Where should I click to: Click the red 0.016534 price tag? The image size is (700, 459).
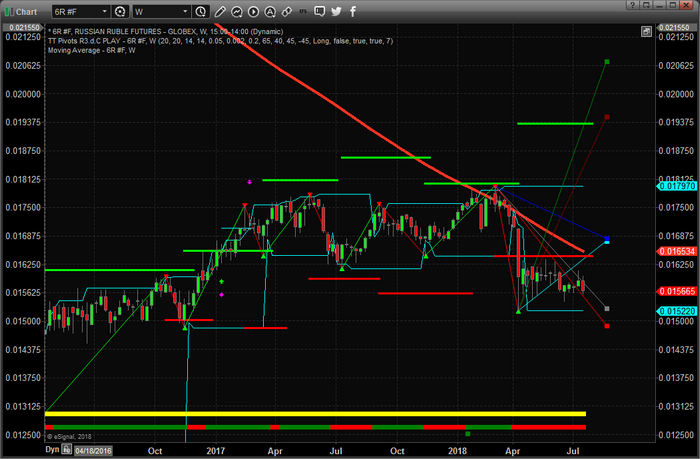[x=677, y=251]
